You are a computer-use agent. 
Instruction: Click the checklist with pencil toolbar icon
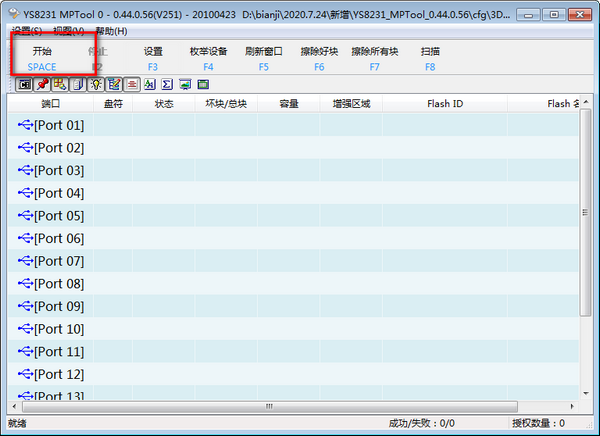[114, 84]
